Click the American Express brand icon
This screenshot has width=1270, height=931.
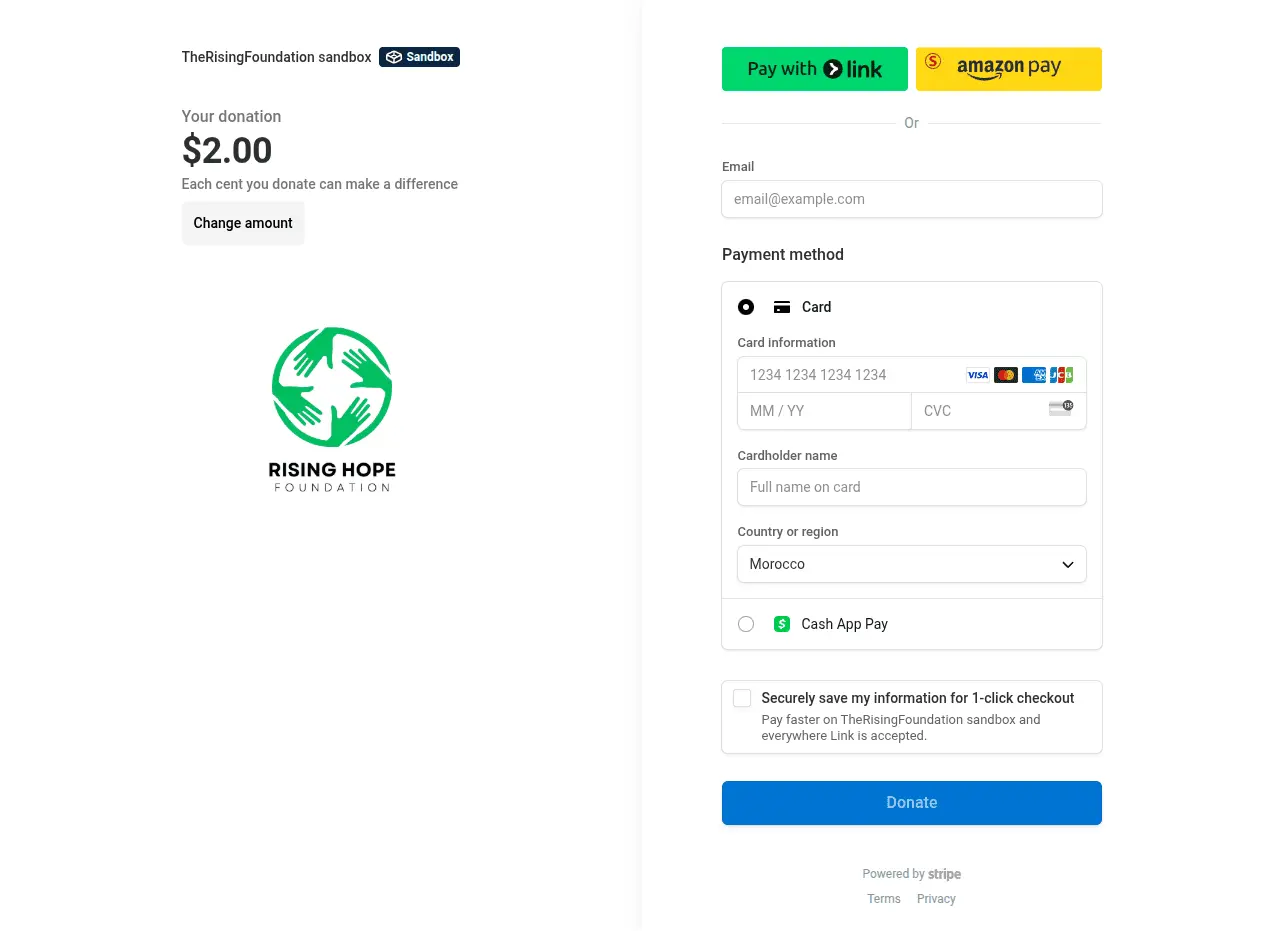pos(1033,375)
